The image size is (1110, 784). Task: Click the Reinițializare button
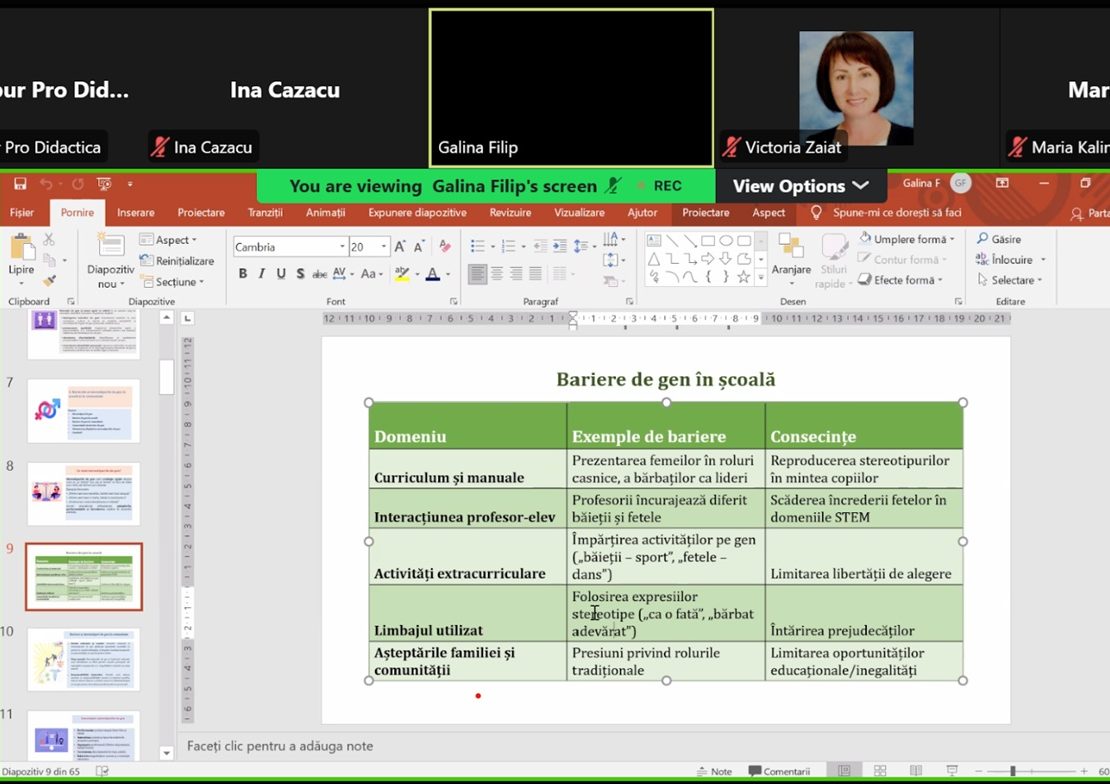(x=178, y=261)
